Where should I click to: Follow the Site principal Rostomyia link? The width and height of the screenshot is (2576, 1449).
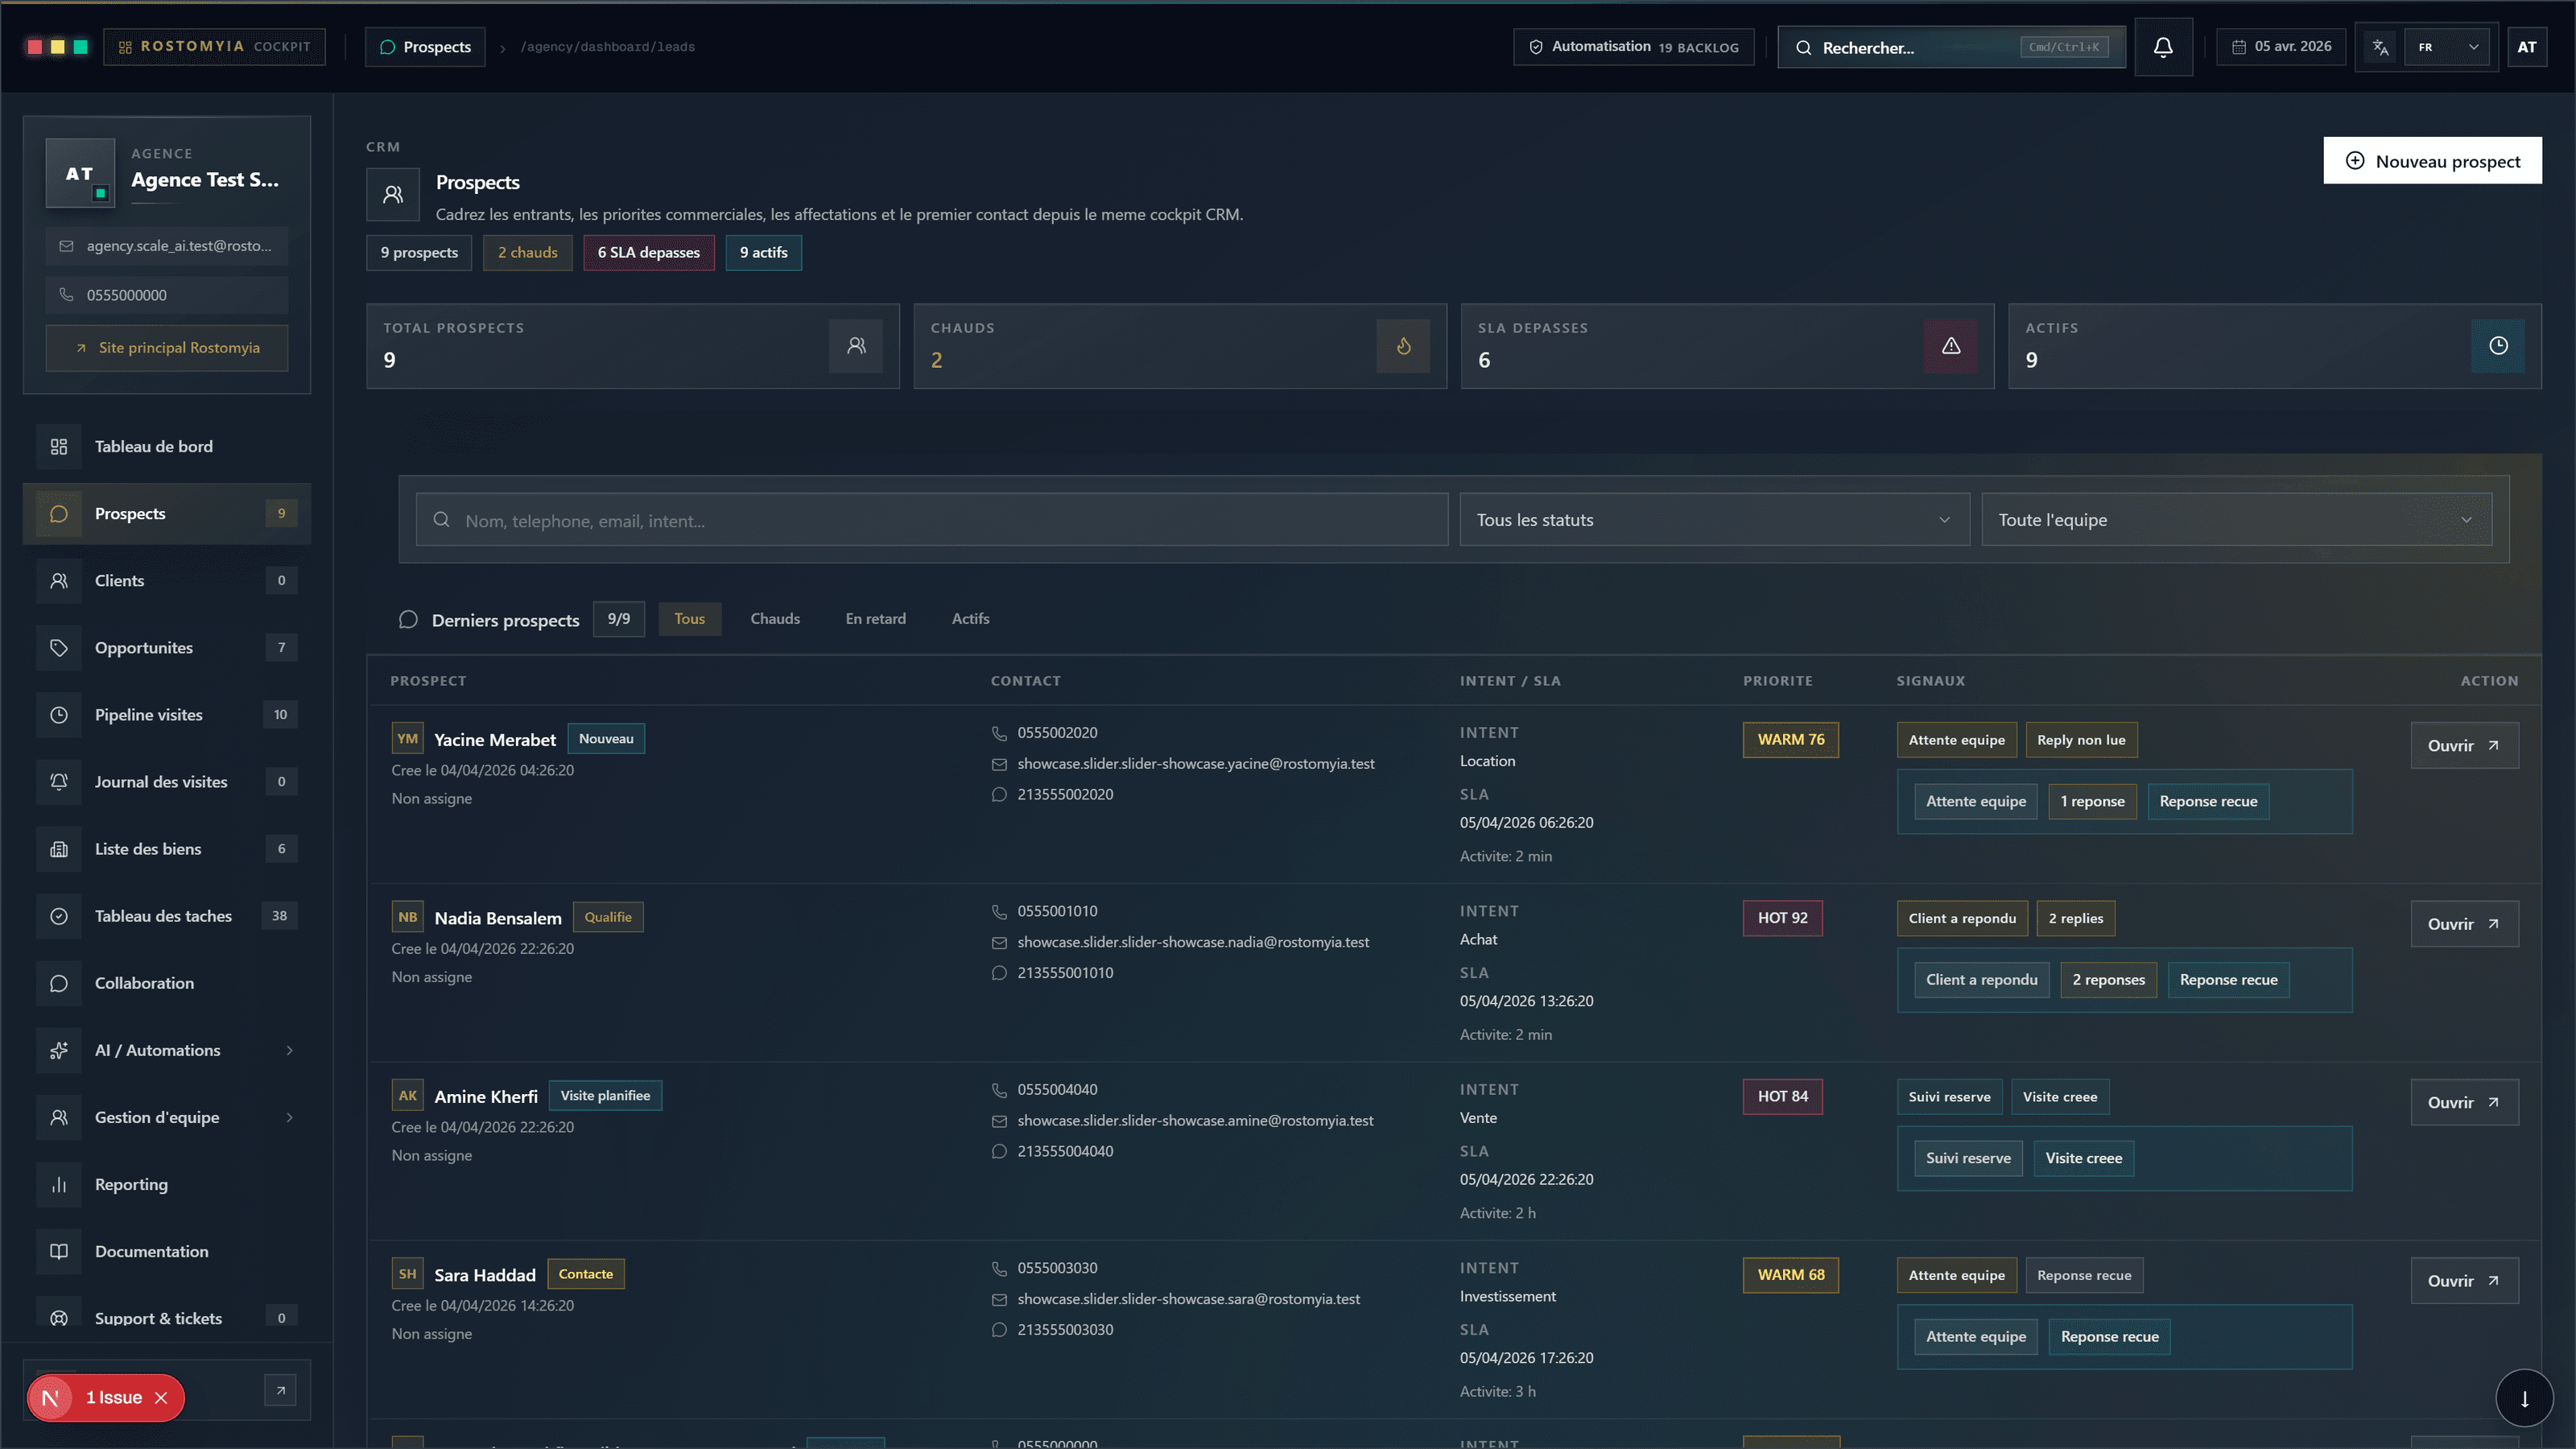point(167,348)
